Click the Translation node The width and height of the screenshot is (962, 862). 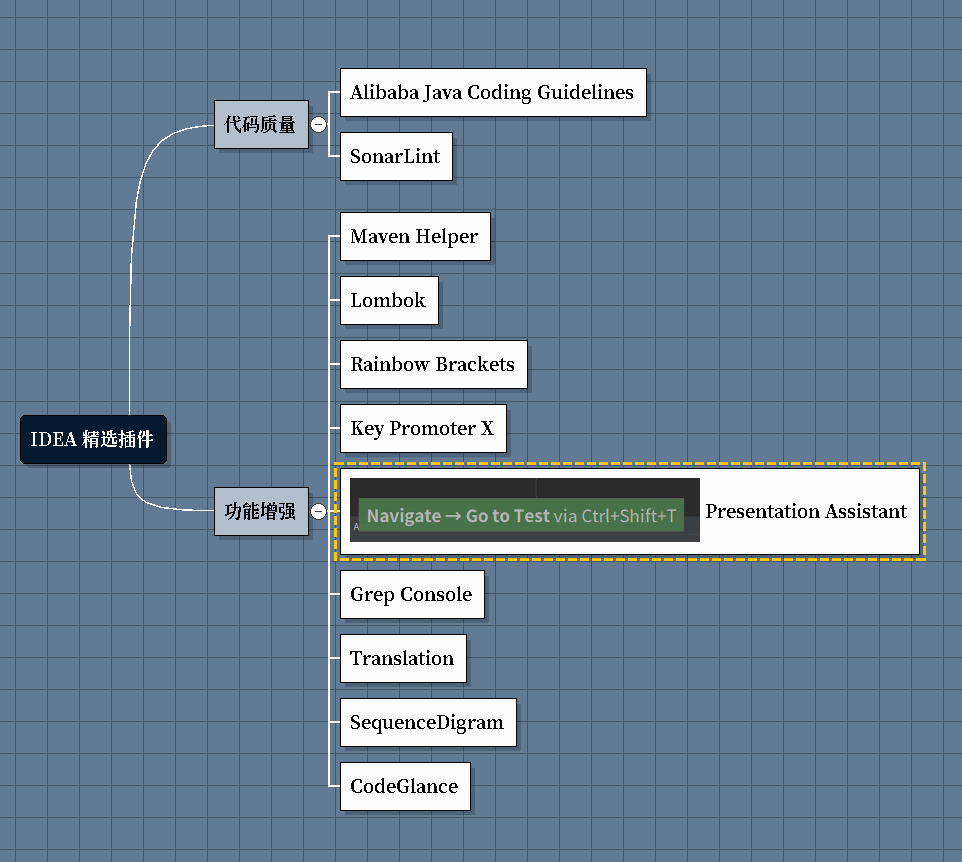(403, 658)
